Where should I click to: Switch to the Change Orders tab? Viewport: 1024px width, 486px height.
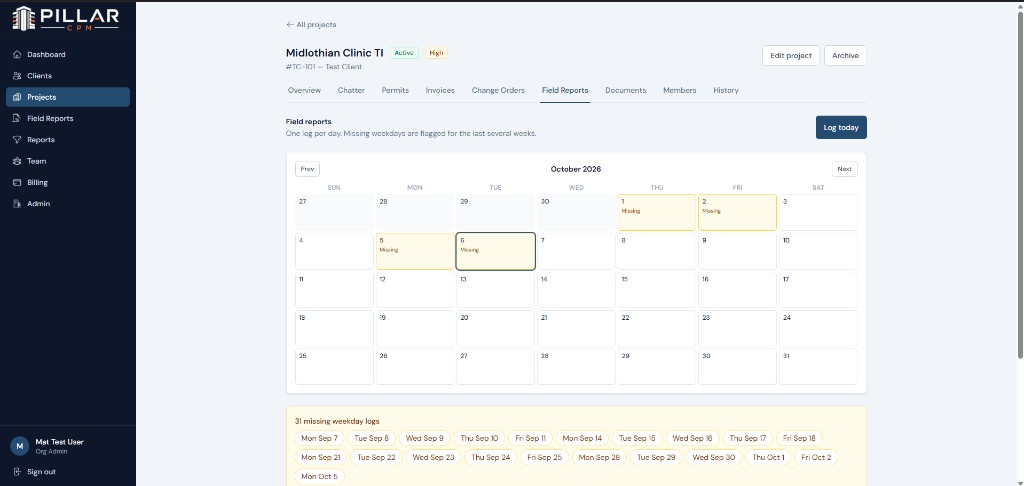pyautogui.click(x=498, y=90)
